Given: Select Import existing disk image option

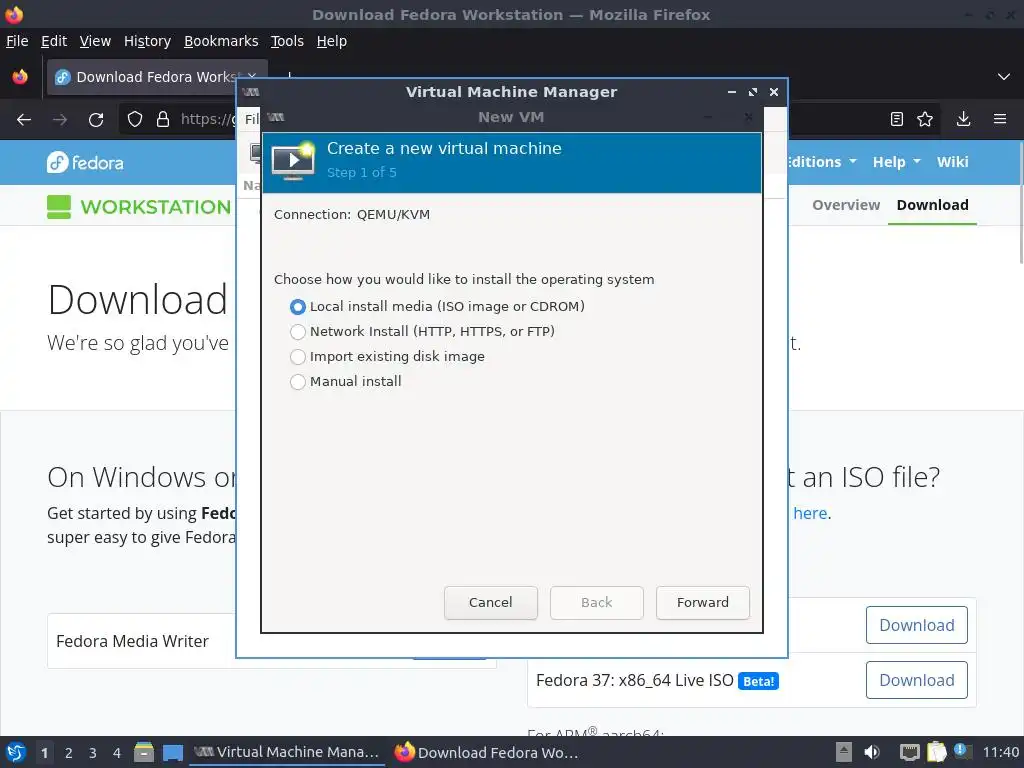Looking at the screenshot, I should coord(298,357).
